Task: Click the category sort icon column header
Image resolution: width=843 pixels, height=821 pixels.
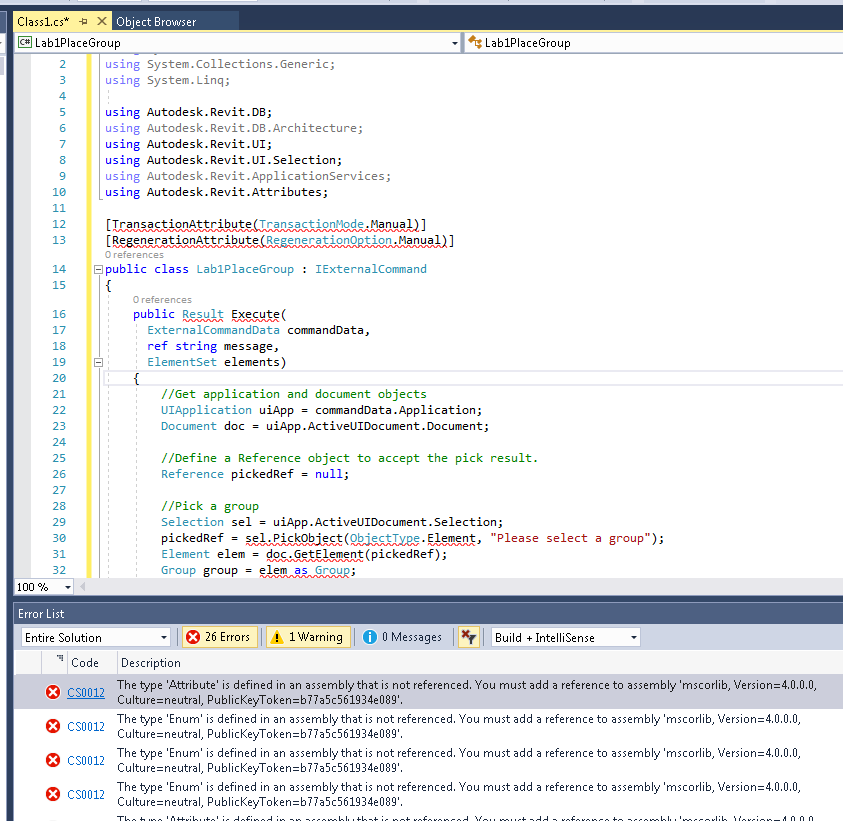Action: 60,658
